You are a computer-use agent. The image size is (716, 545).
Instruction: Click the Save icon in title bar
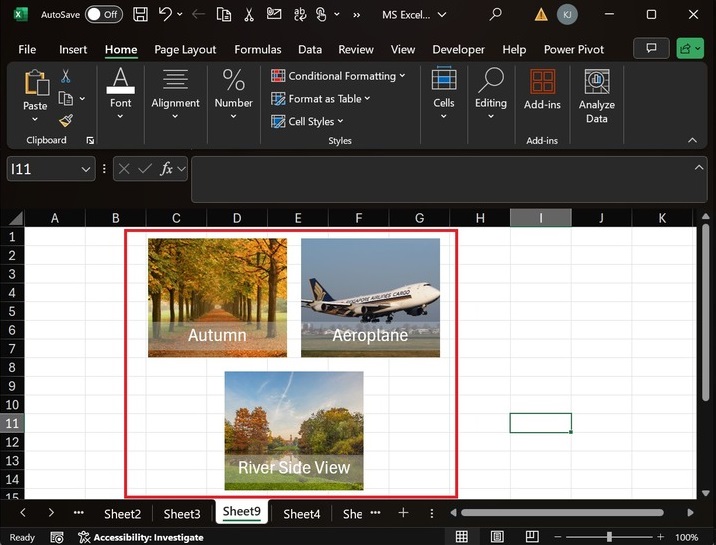click(140, 15)
